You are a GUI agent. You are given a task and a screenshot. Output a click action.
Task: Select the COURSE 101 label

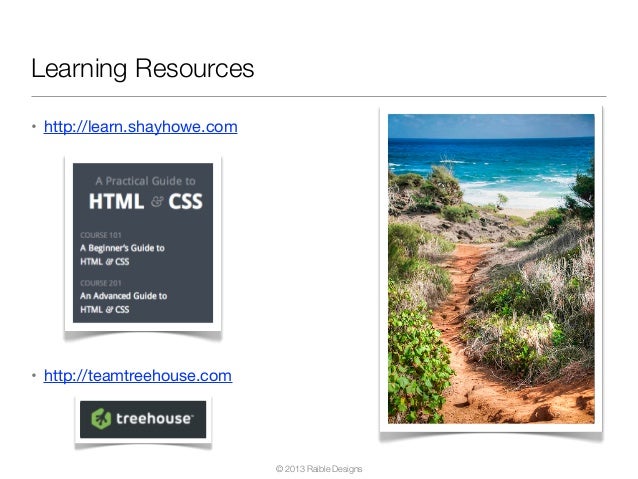[101, 235]
